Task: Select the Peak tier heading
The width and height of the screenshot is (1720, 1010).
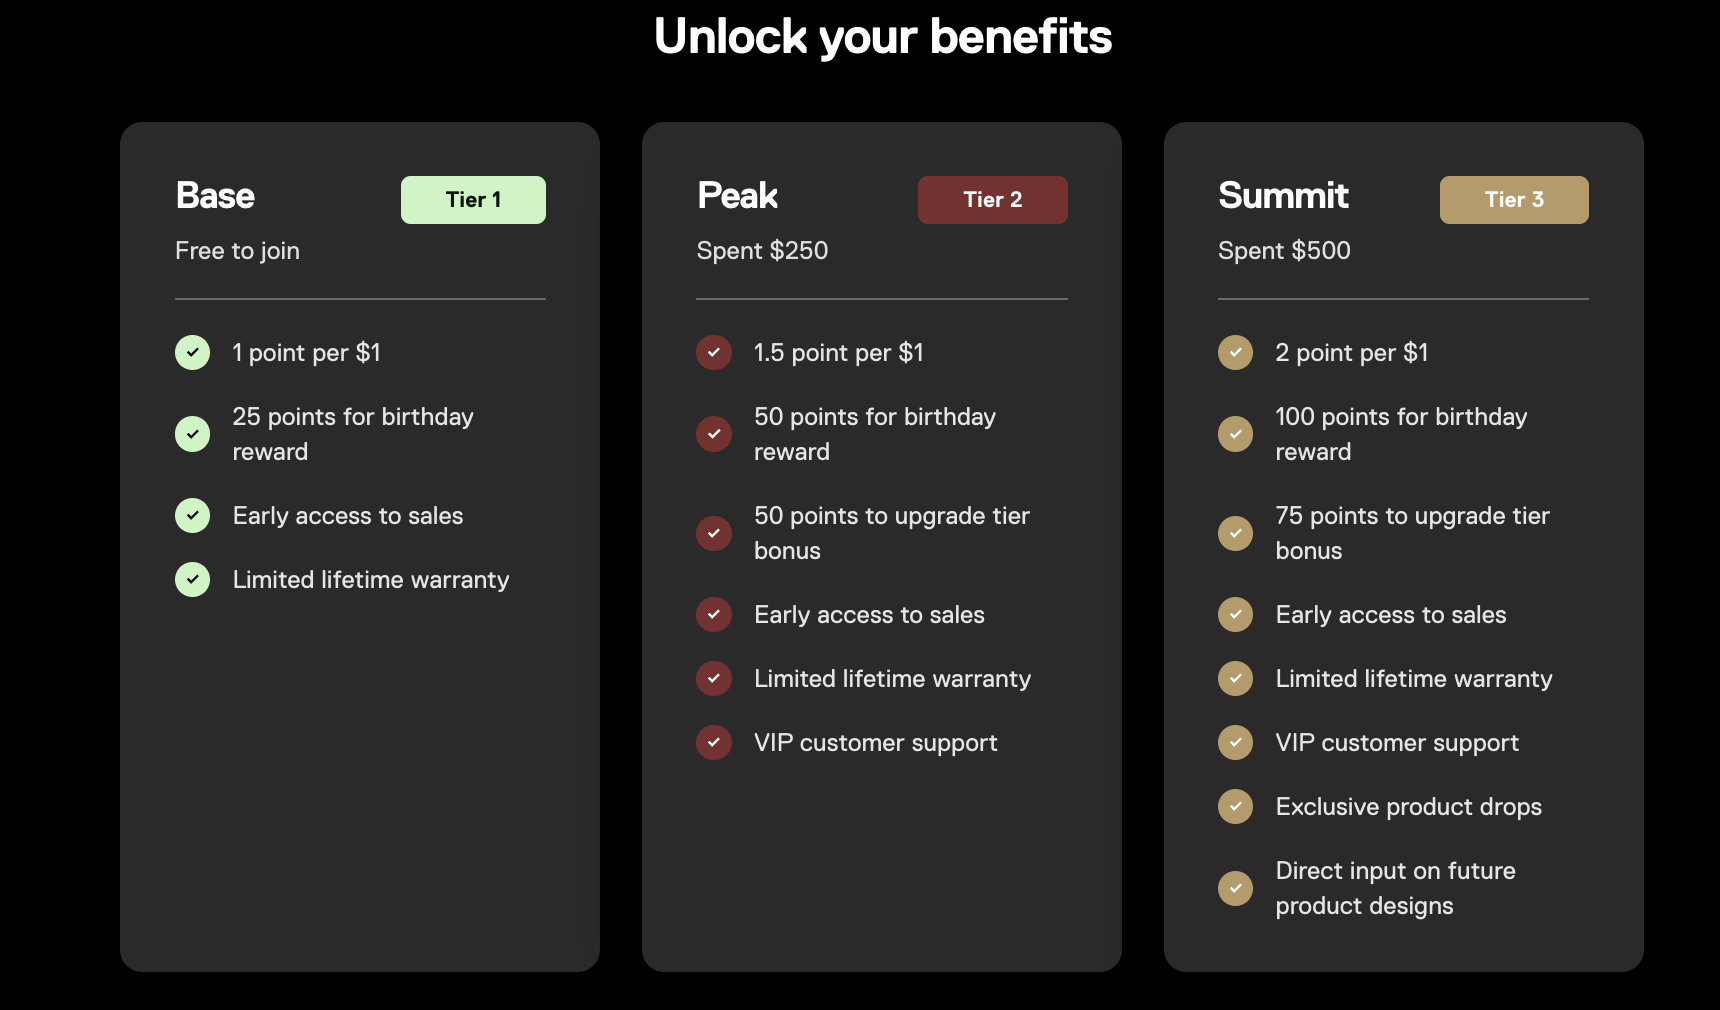Action: pos(737,196)
